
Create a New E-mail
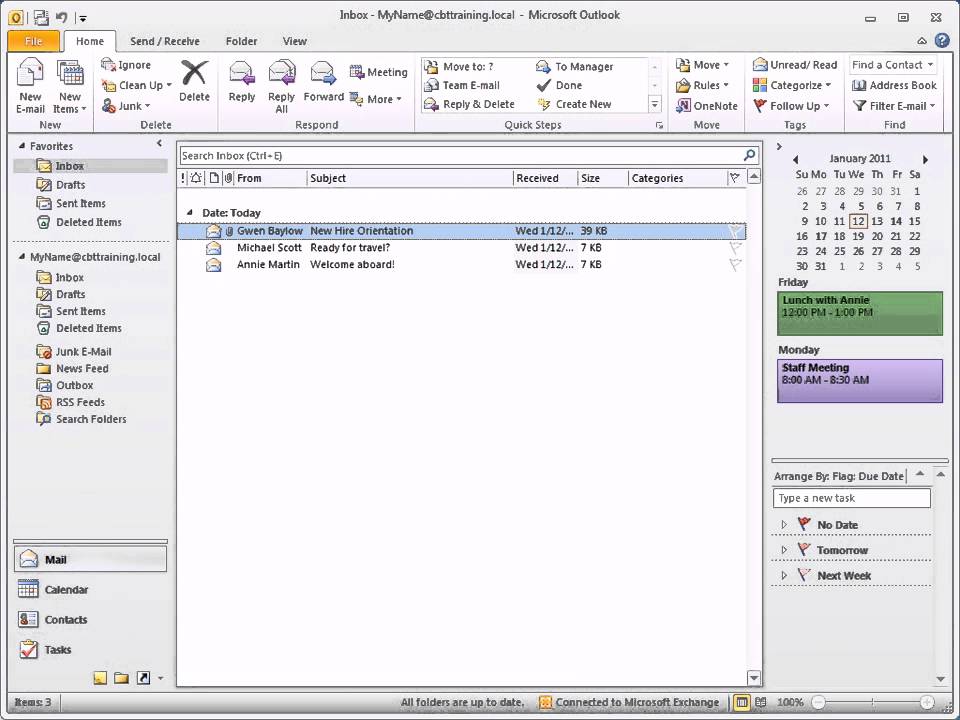pos(30,86)
